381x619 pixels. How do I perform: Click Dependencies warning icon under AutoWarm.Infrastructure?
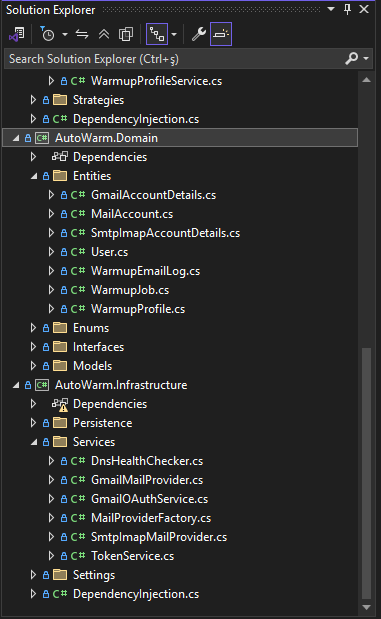(x=60, y=404)
